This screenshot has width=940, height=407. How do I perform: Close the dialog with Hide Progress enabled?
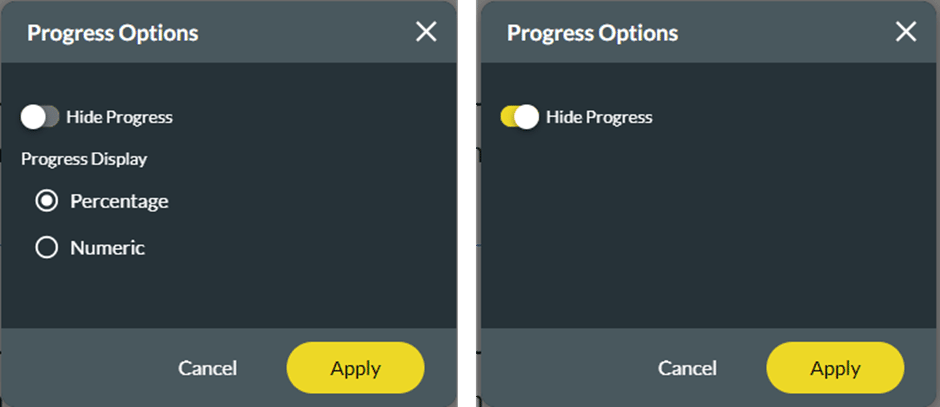(x=906, y=32)
